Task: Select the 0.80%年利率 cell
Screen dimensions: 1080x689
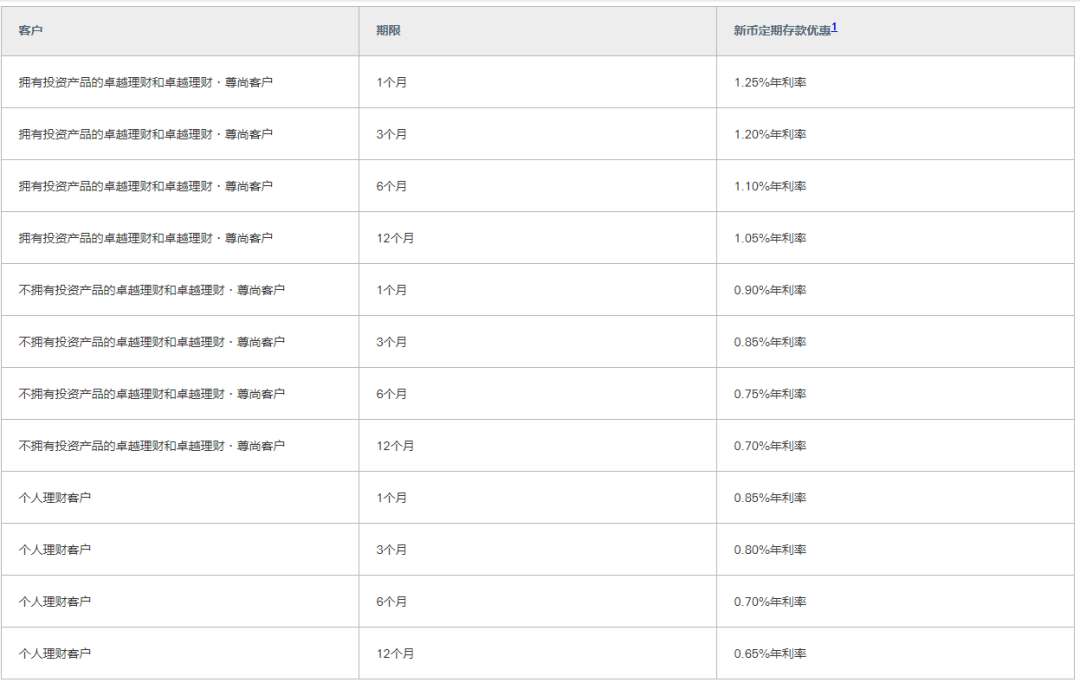Action: (770, 550)
